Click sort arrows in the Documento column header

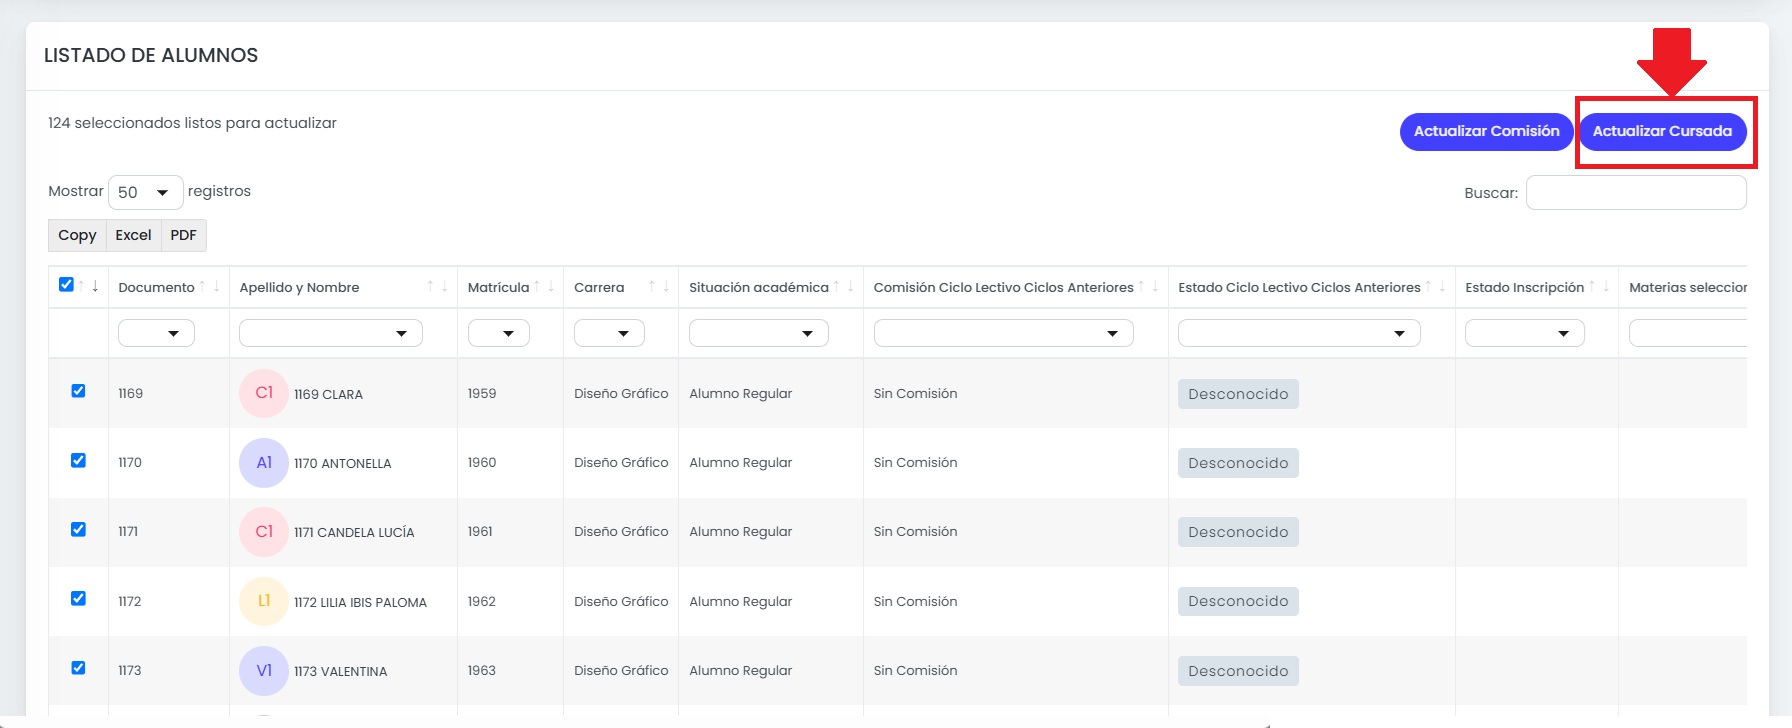210,287
